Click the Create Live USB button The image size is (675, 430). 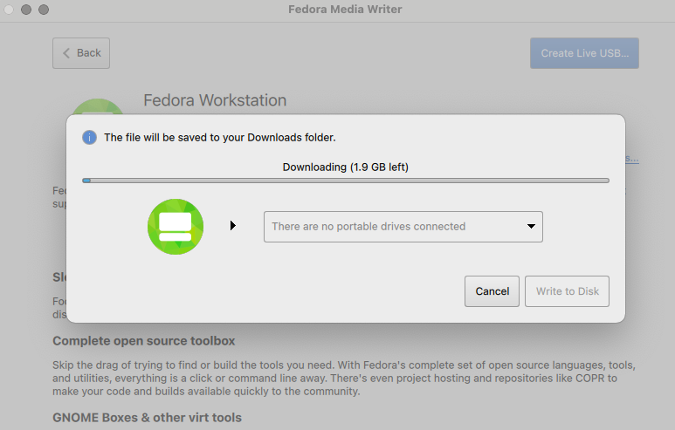point(584,53)
